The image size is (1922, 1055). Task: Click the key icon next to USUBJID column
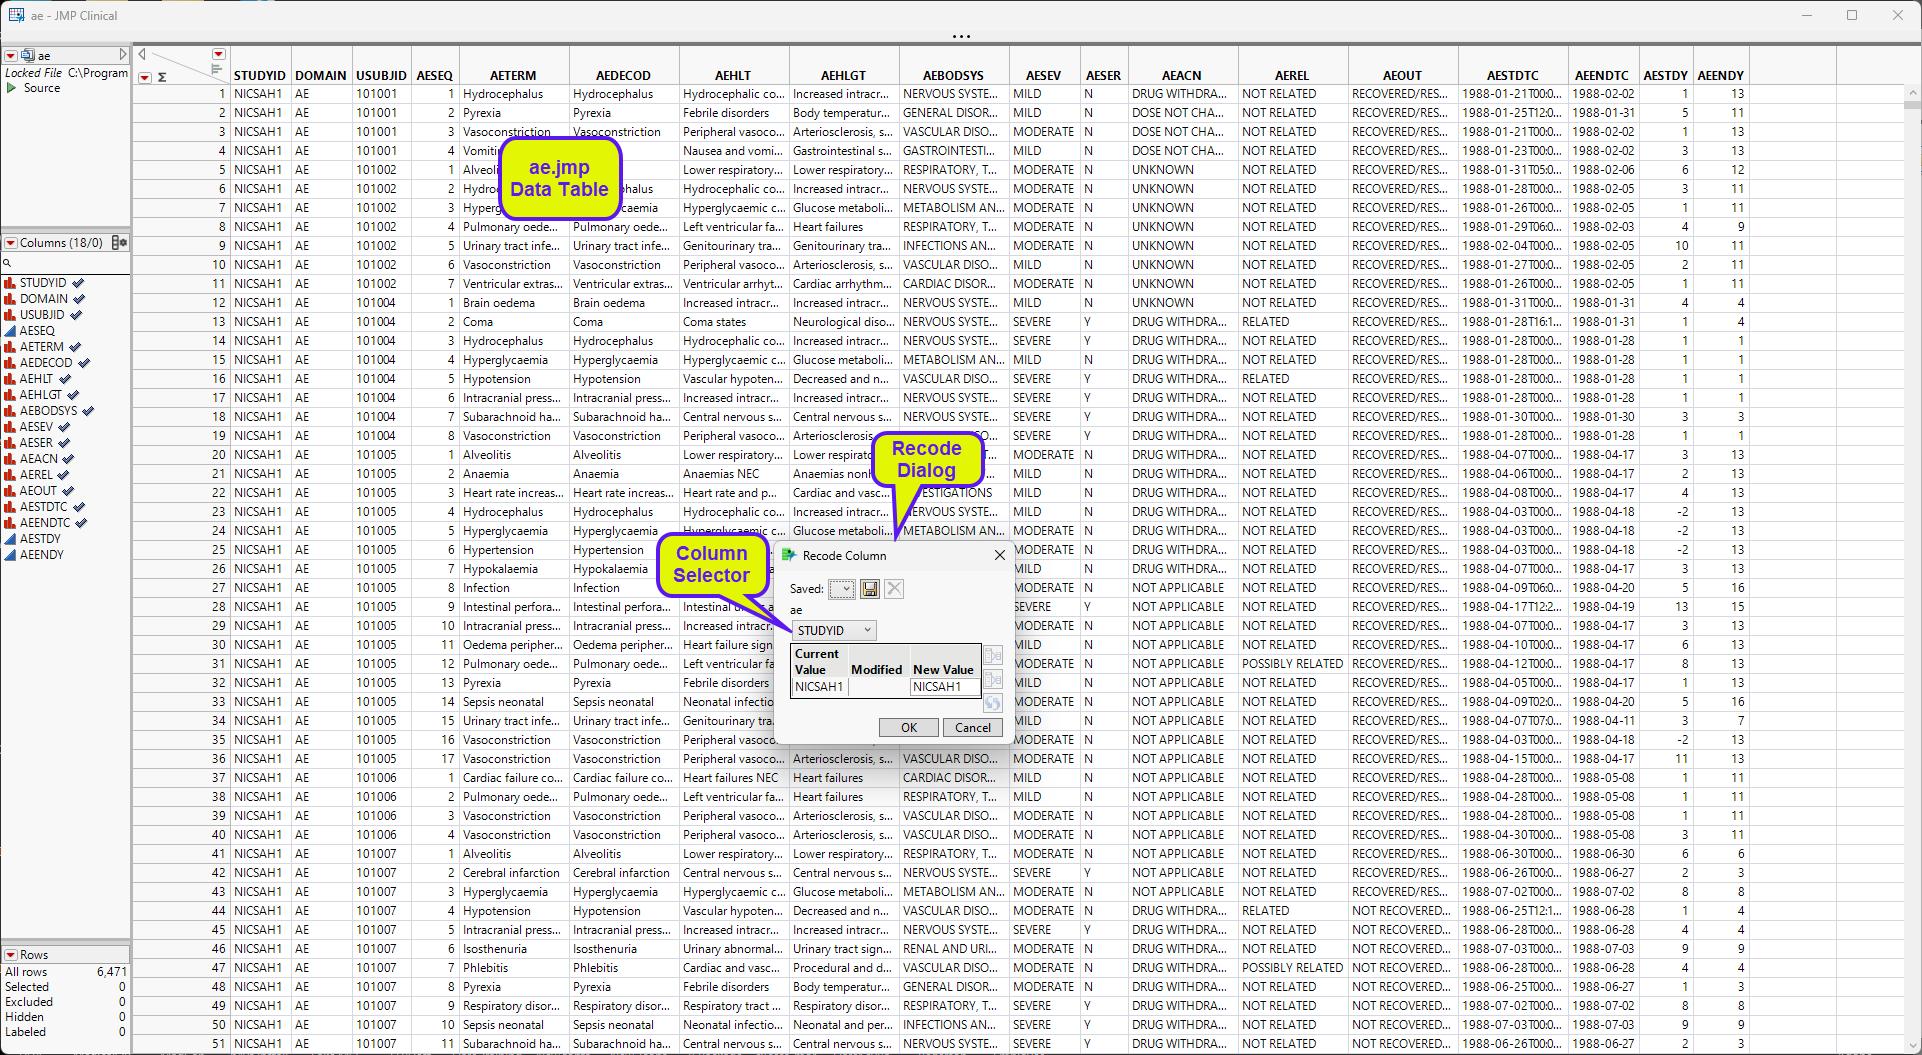pyautogui.click(x=74, y=314)
